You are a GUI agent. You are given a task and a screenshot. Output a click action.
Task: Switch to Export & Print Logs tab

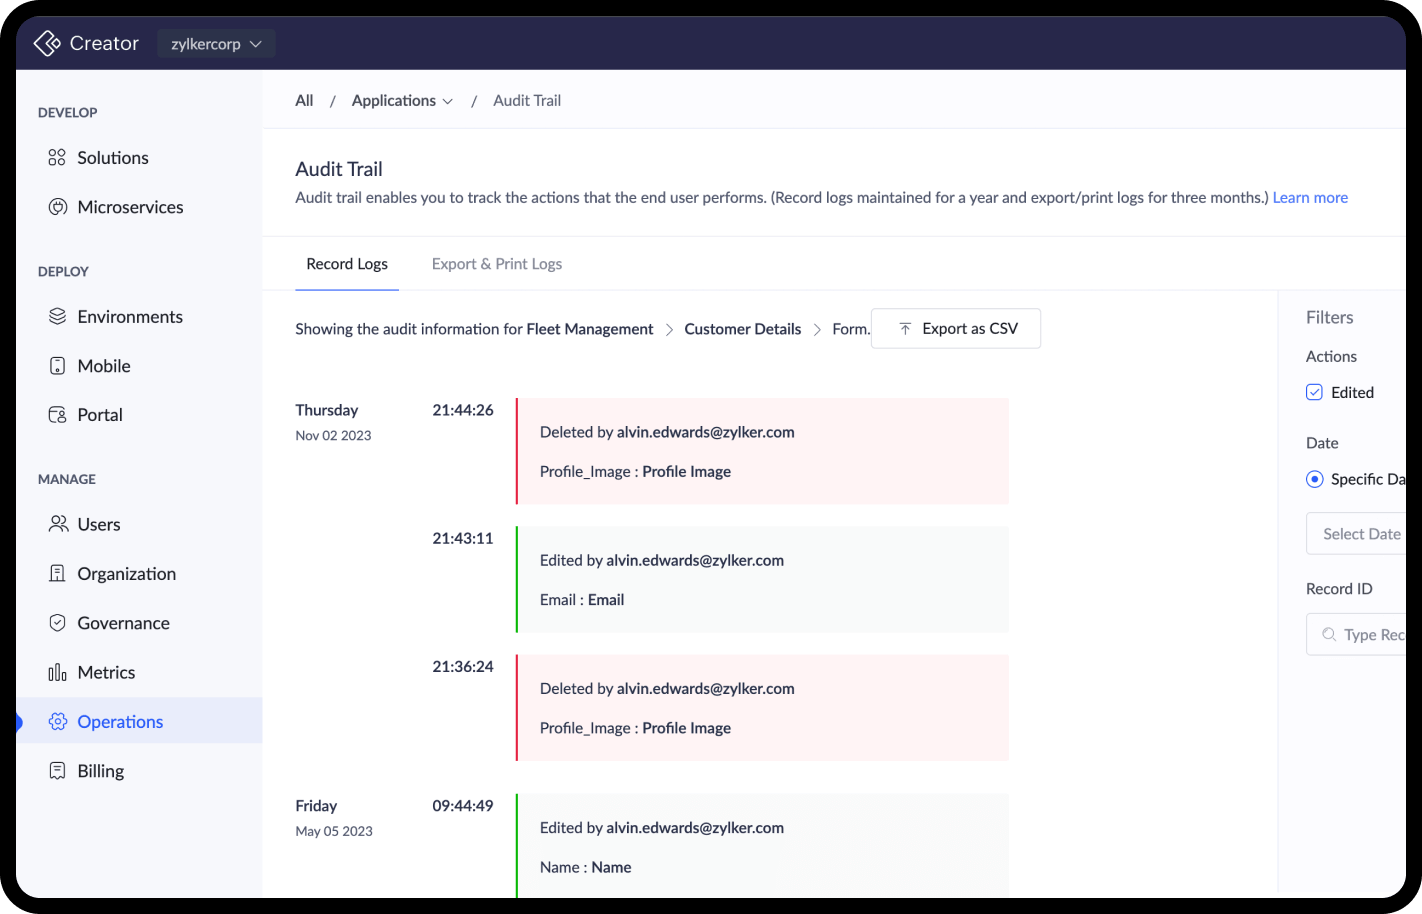pyautogui.click(x=497, y=264)
